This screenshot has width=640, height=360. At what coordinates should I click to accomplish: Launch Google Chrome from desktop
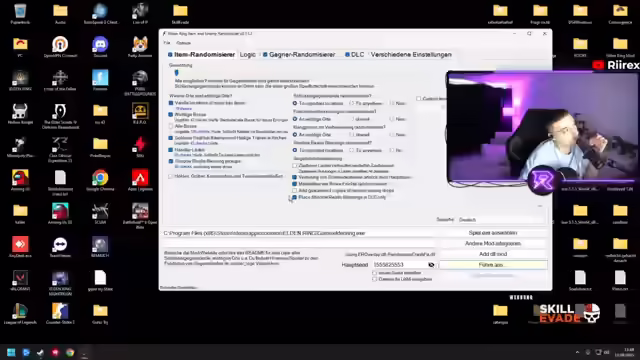coord(100,180)
